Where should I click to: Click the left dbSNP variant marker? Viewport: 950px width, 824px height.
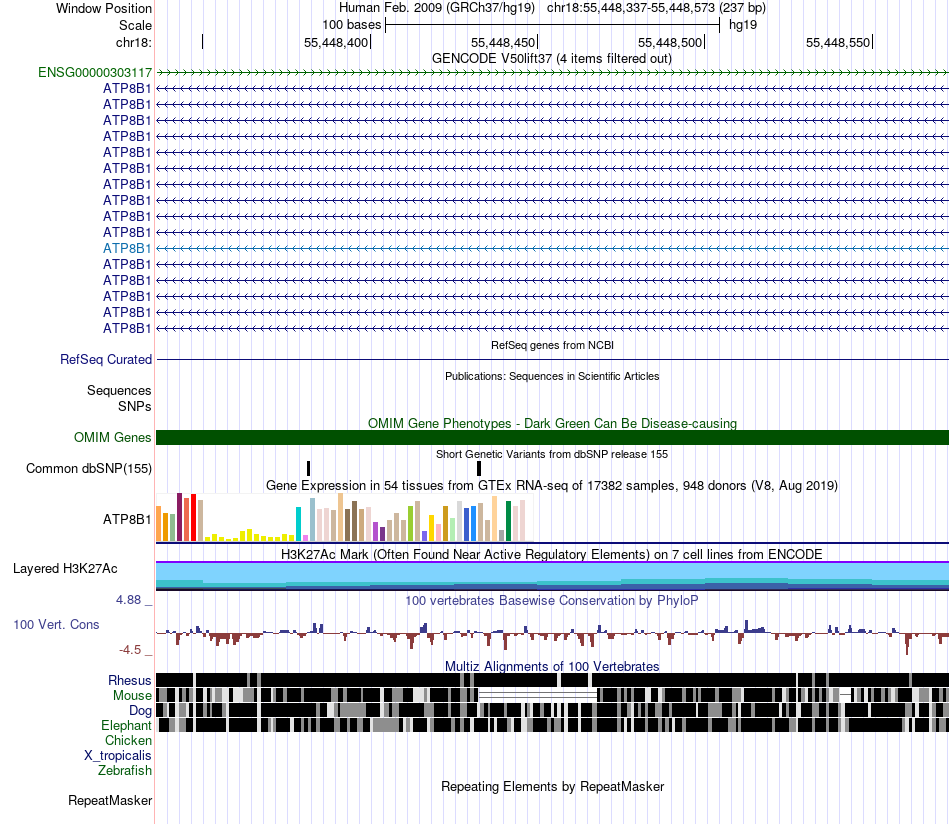tap(308, 468)
